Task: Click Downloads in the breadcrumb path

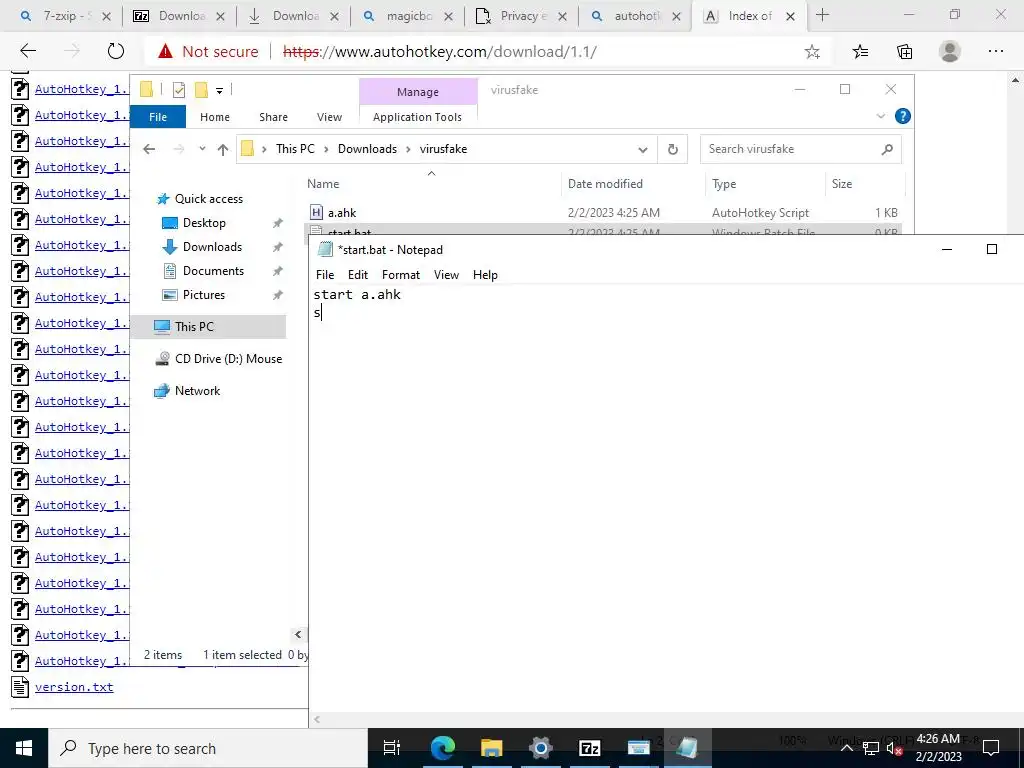Action: tap(367, 149)
